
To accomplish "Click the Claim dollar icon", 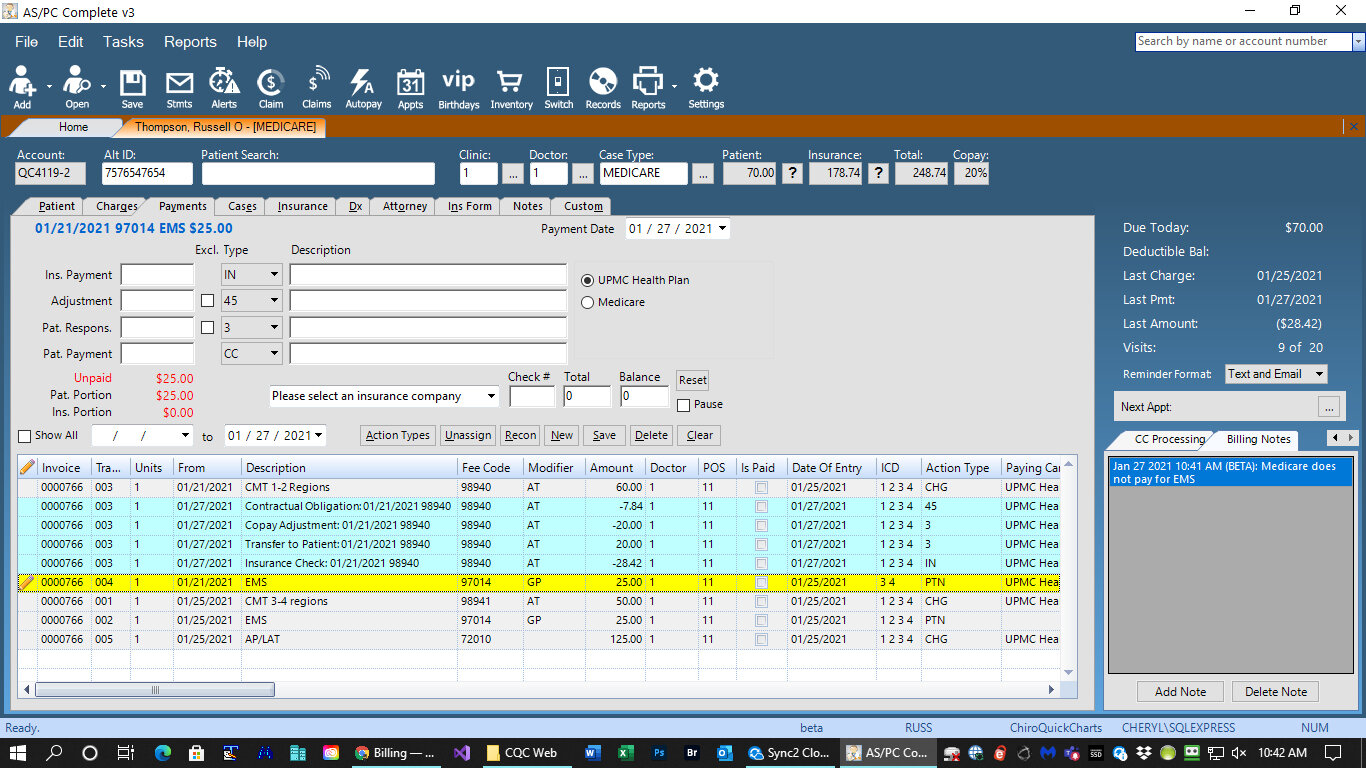I will point(270,88).
